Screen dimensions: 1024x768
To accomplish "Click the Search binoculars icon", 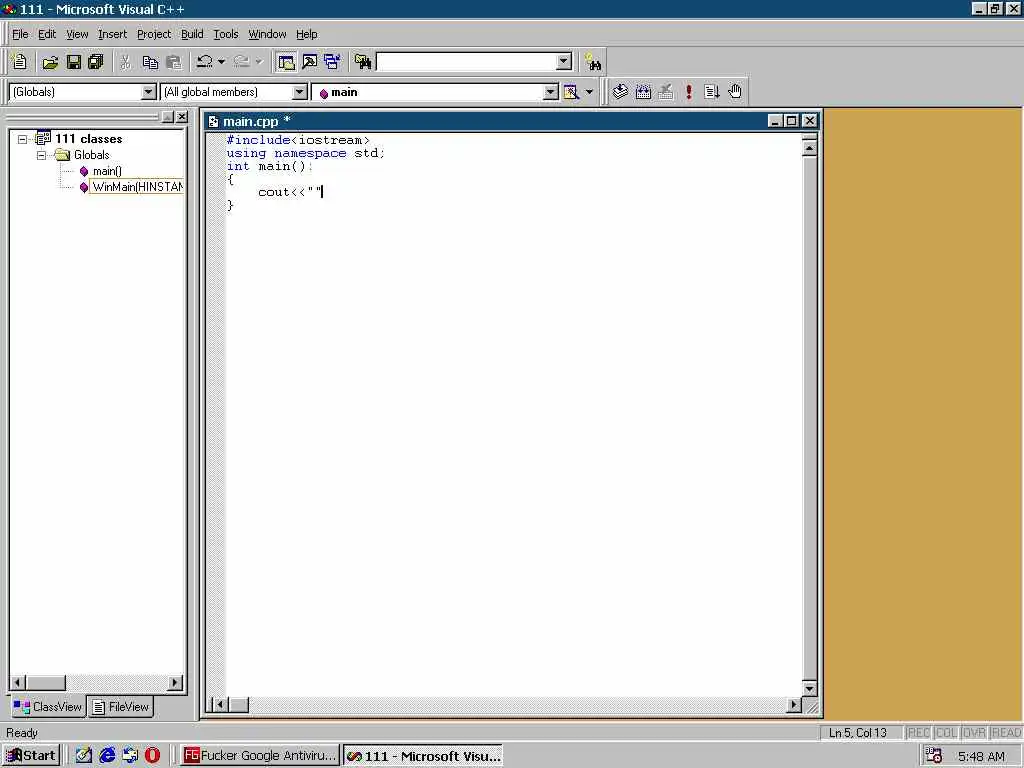I will click(593, 62).
